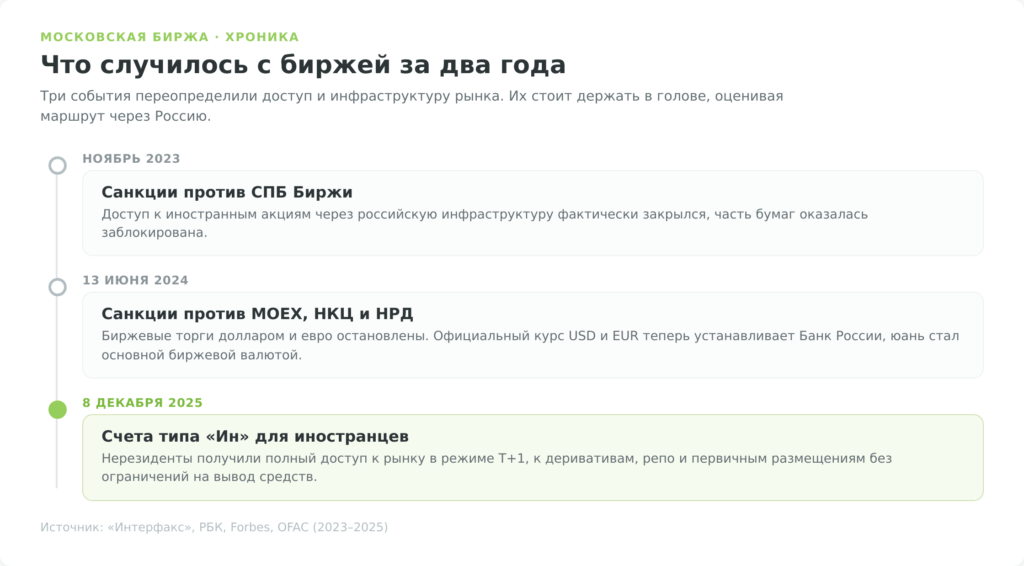This screenshot has width=1024, height=566.
Task: Click the description about blocked foreign shares
Action: pyautogui.click(x=485, y=223)
